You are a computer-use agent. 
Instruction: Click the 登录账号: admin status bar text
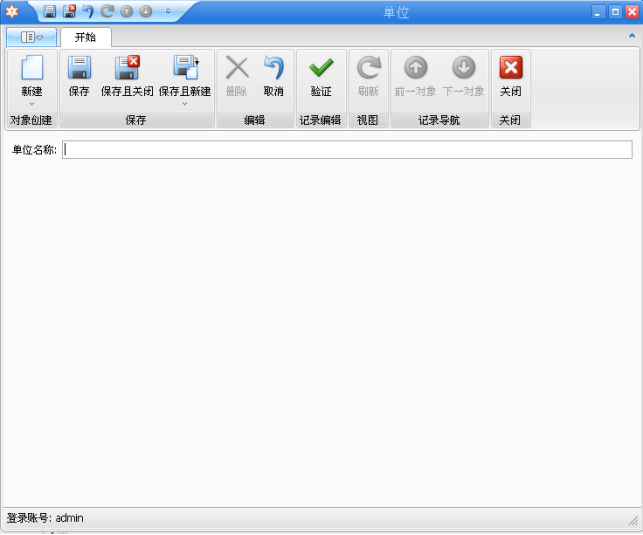pos(45,518)
